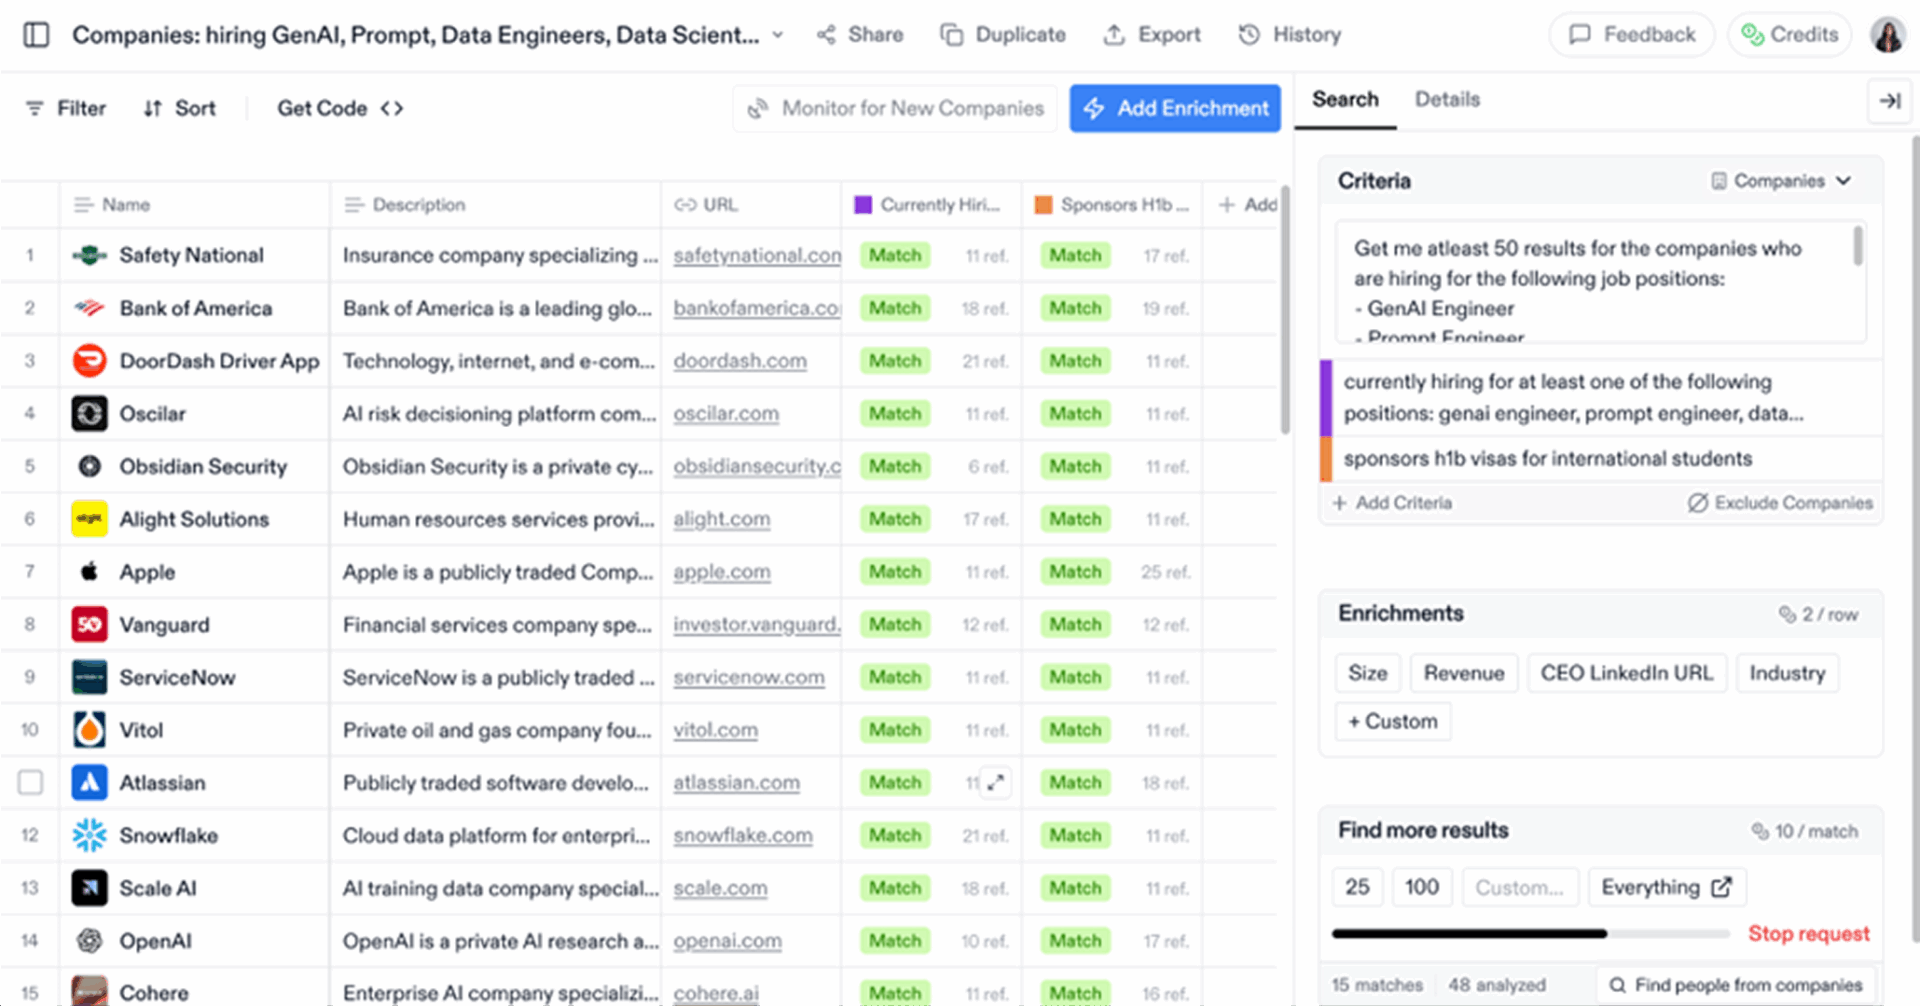Click Find people from companies
1920x1006 pixels.
click(x=1736, y=986)
